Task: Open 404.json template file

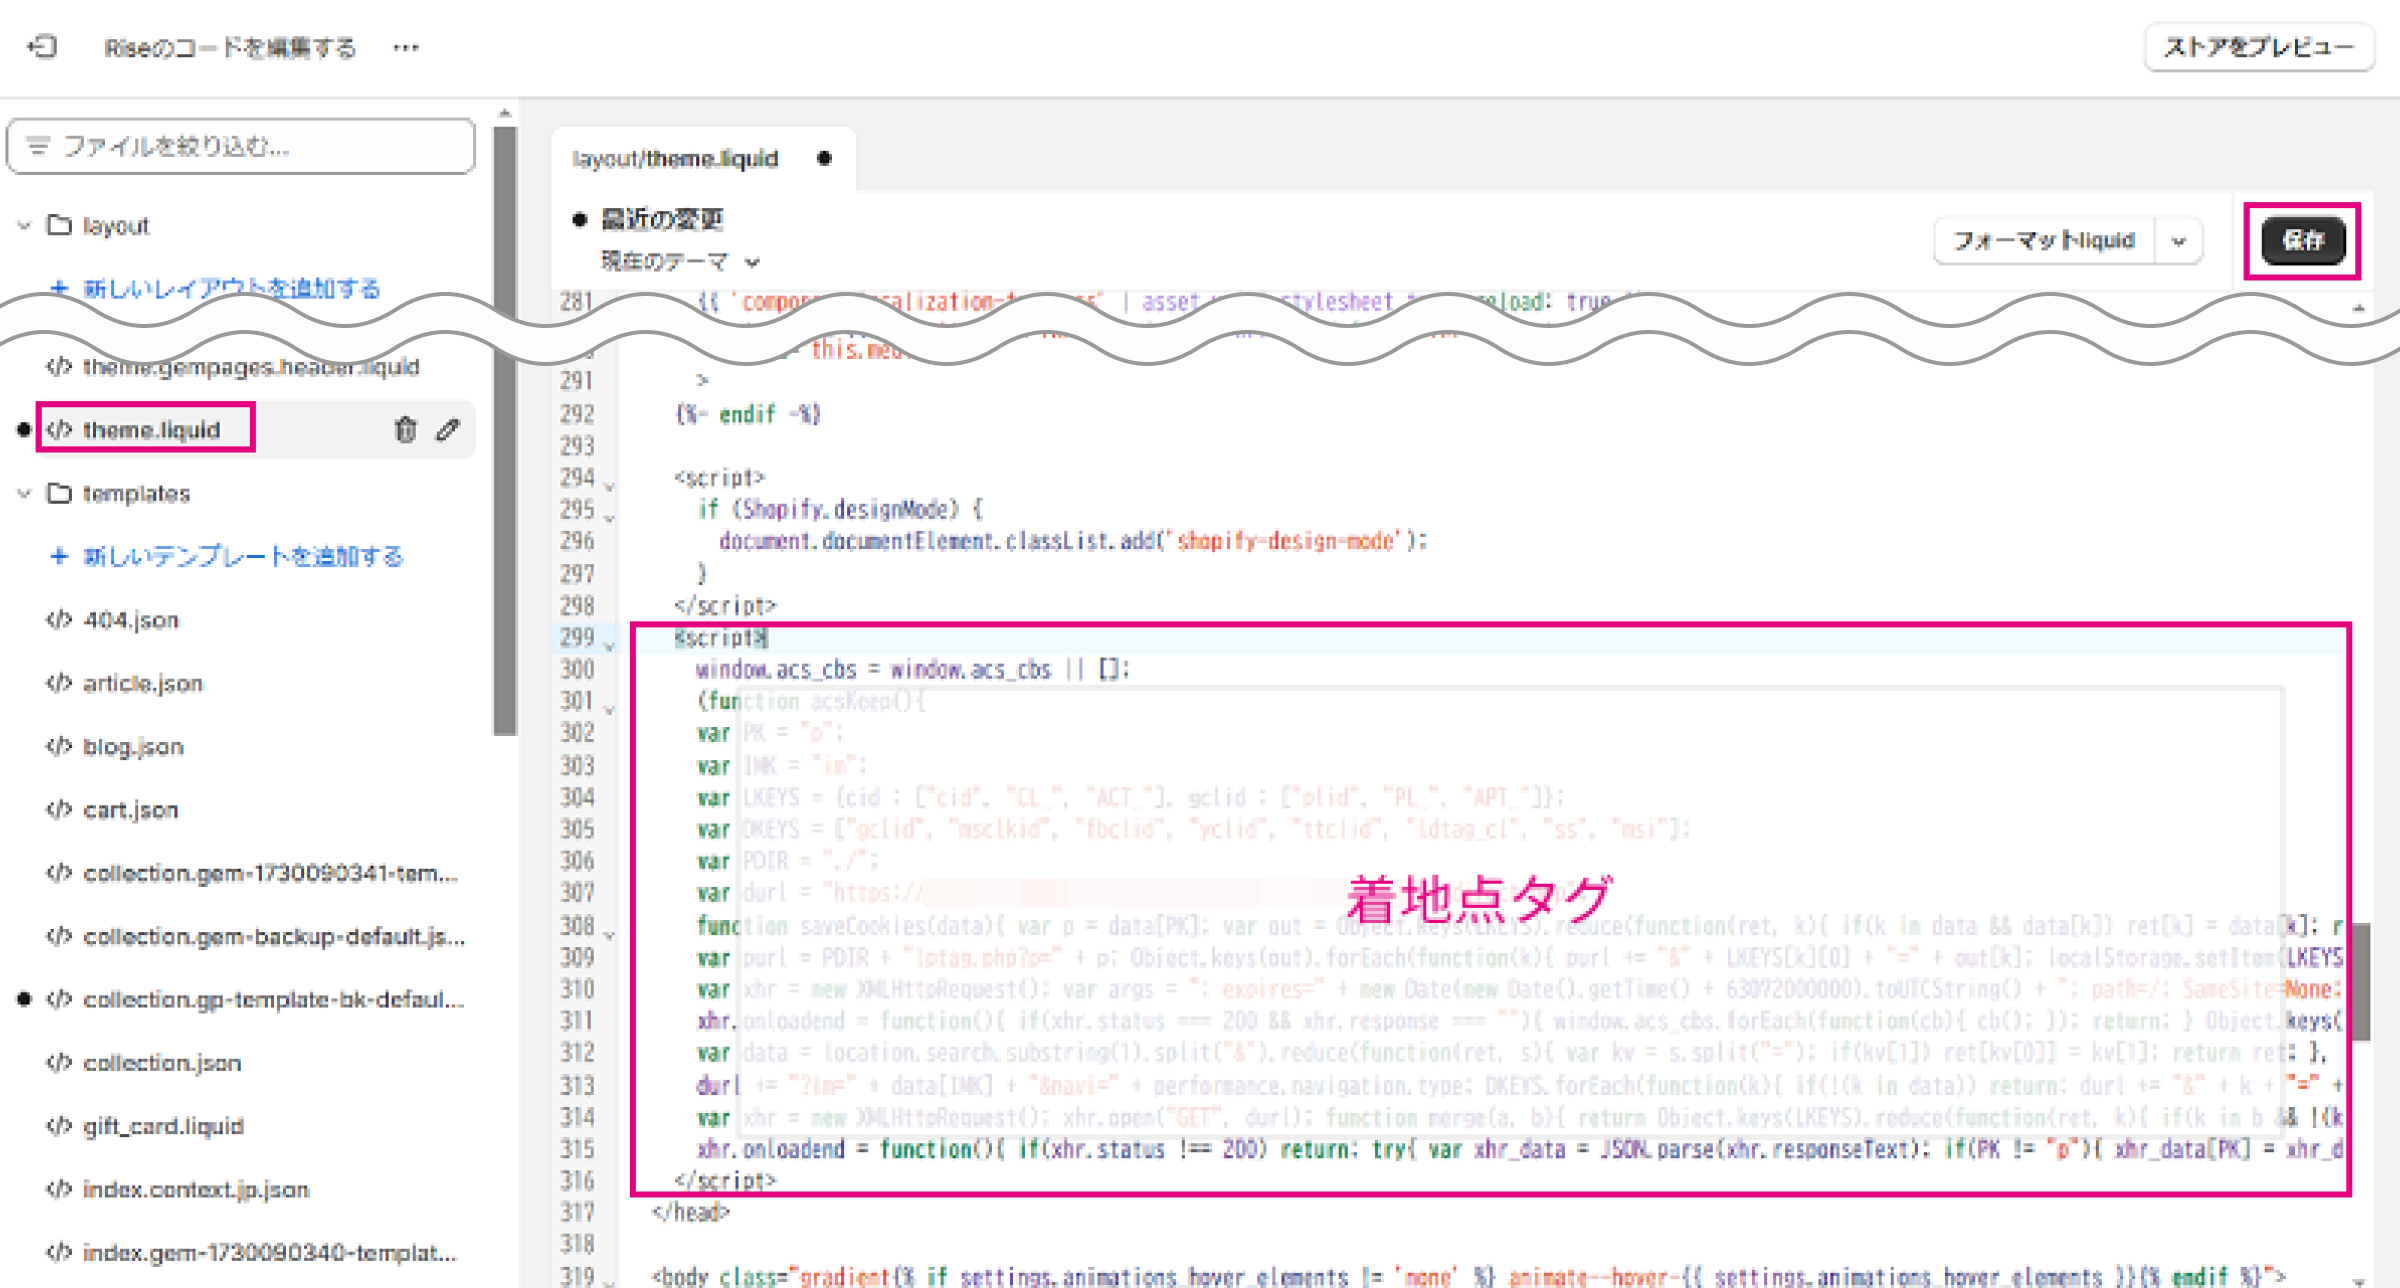Action: [131, 620]
